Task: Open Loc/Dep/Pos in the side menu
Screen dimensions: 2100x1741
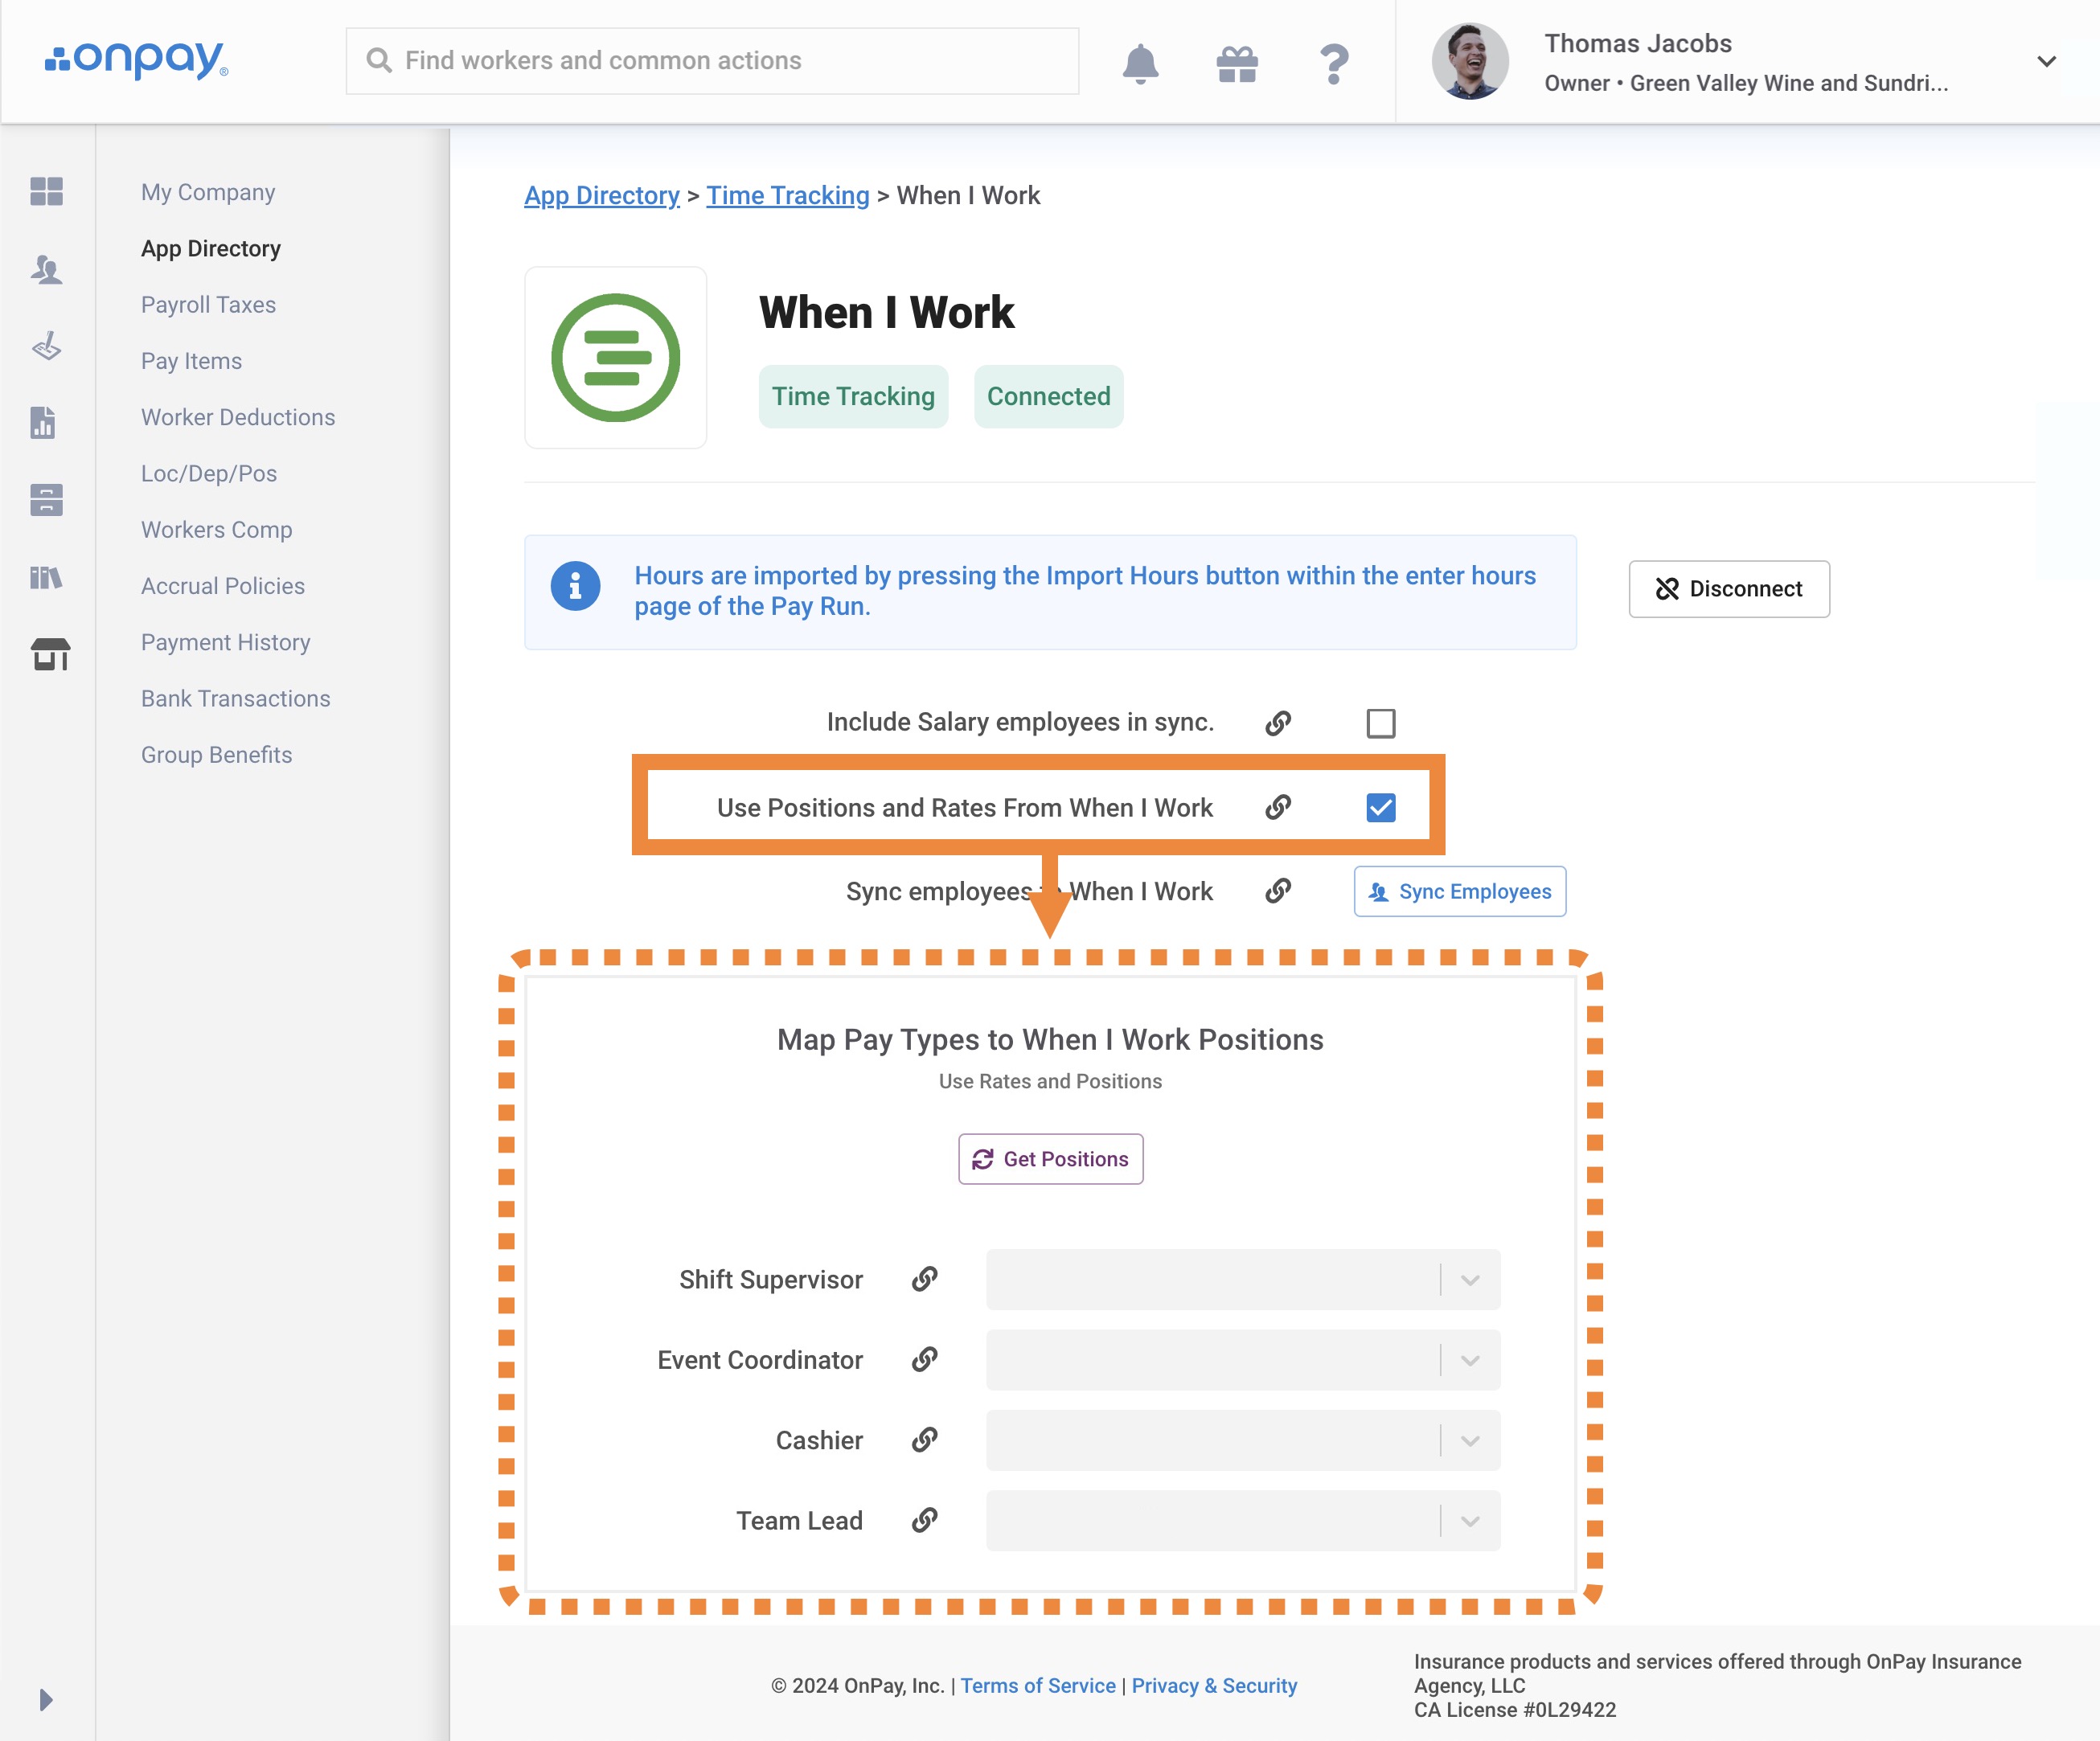Action: [x=209, y=473]
